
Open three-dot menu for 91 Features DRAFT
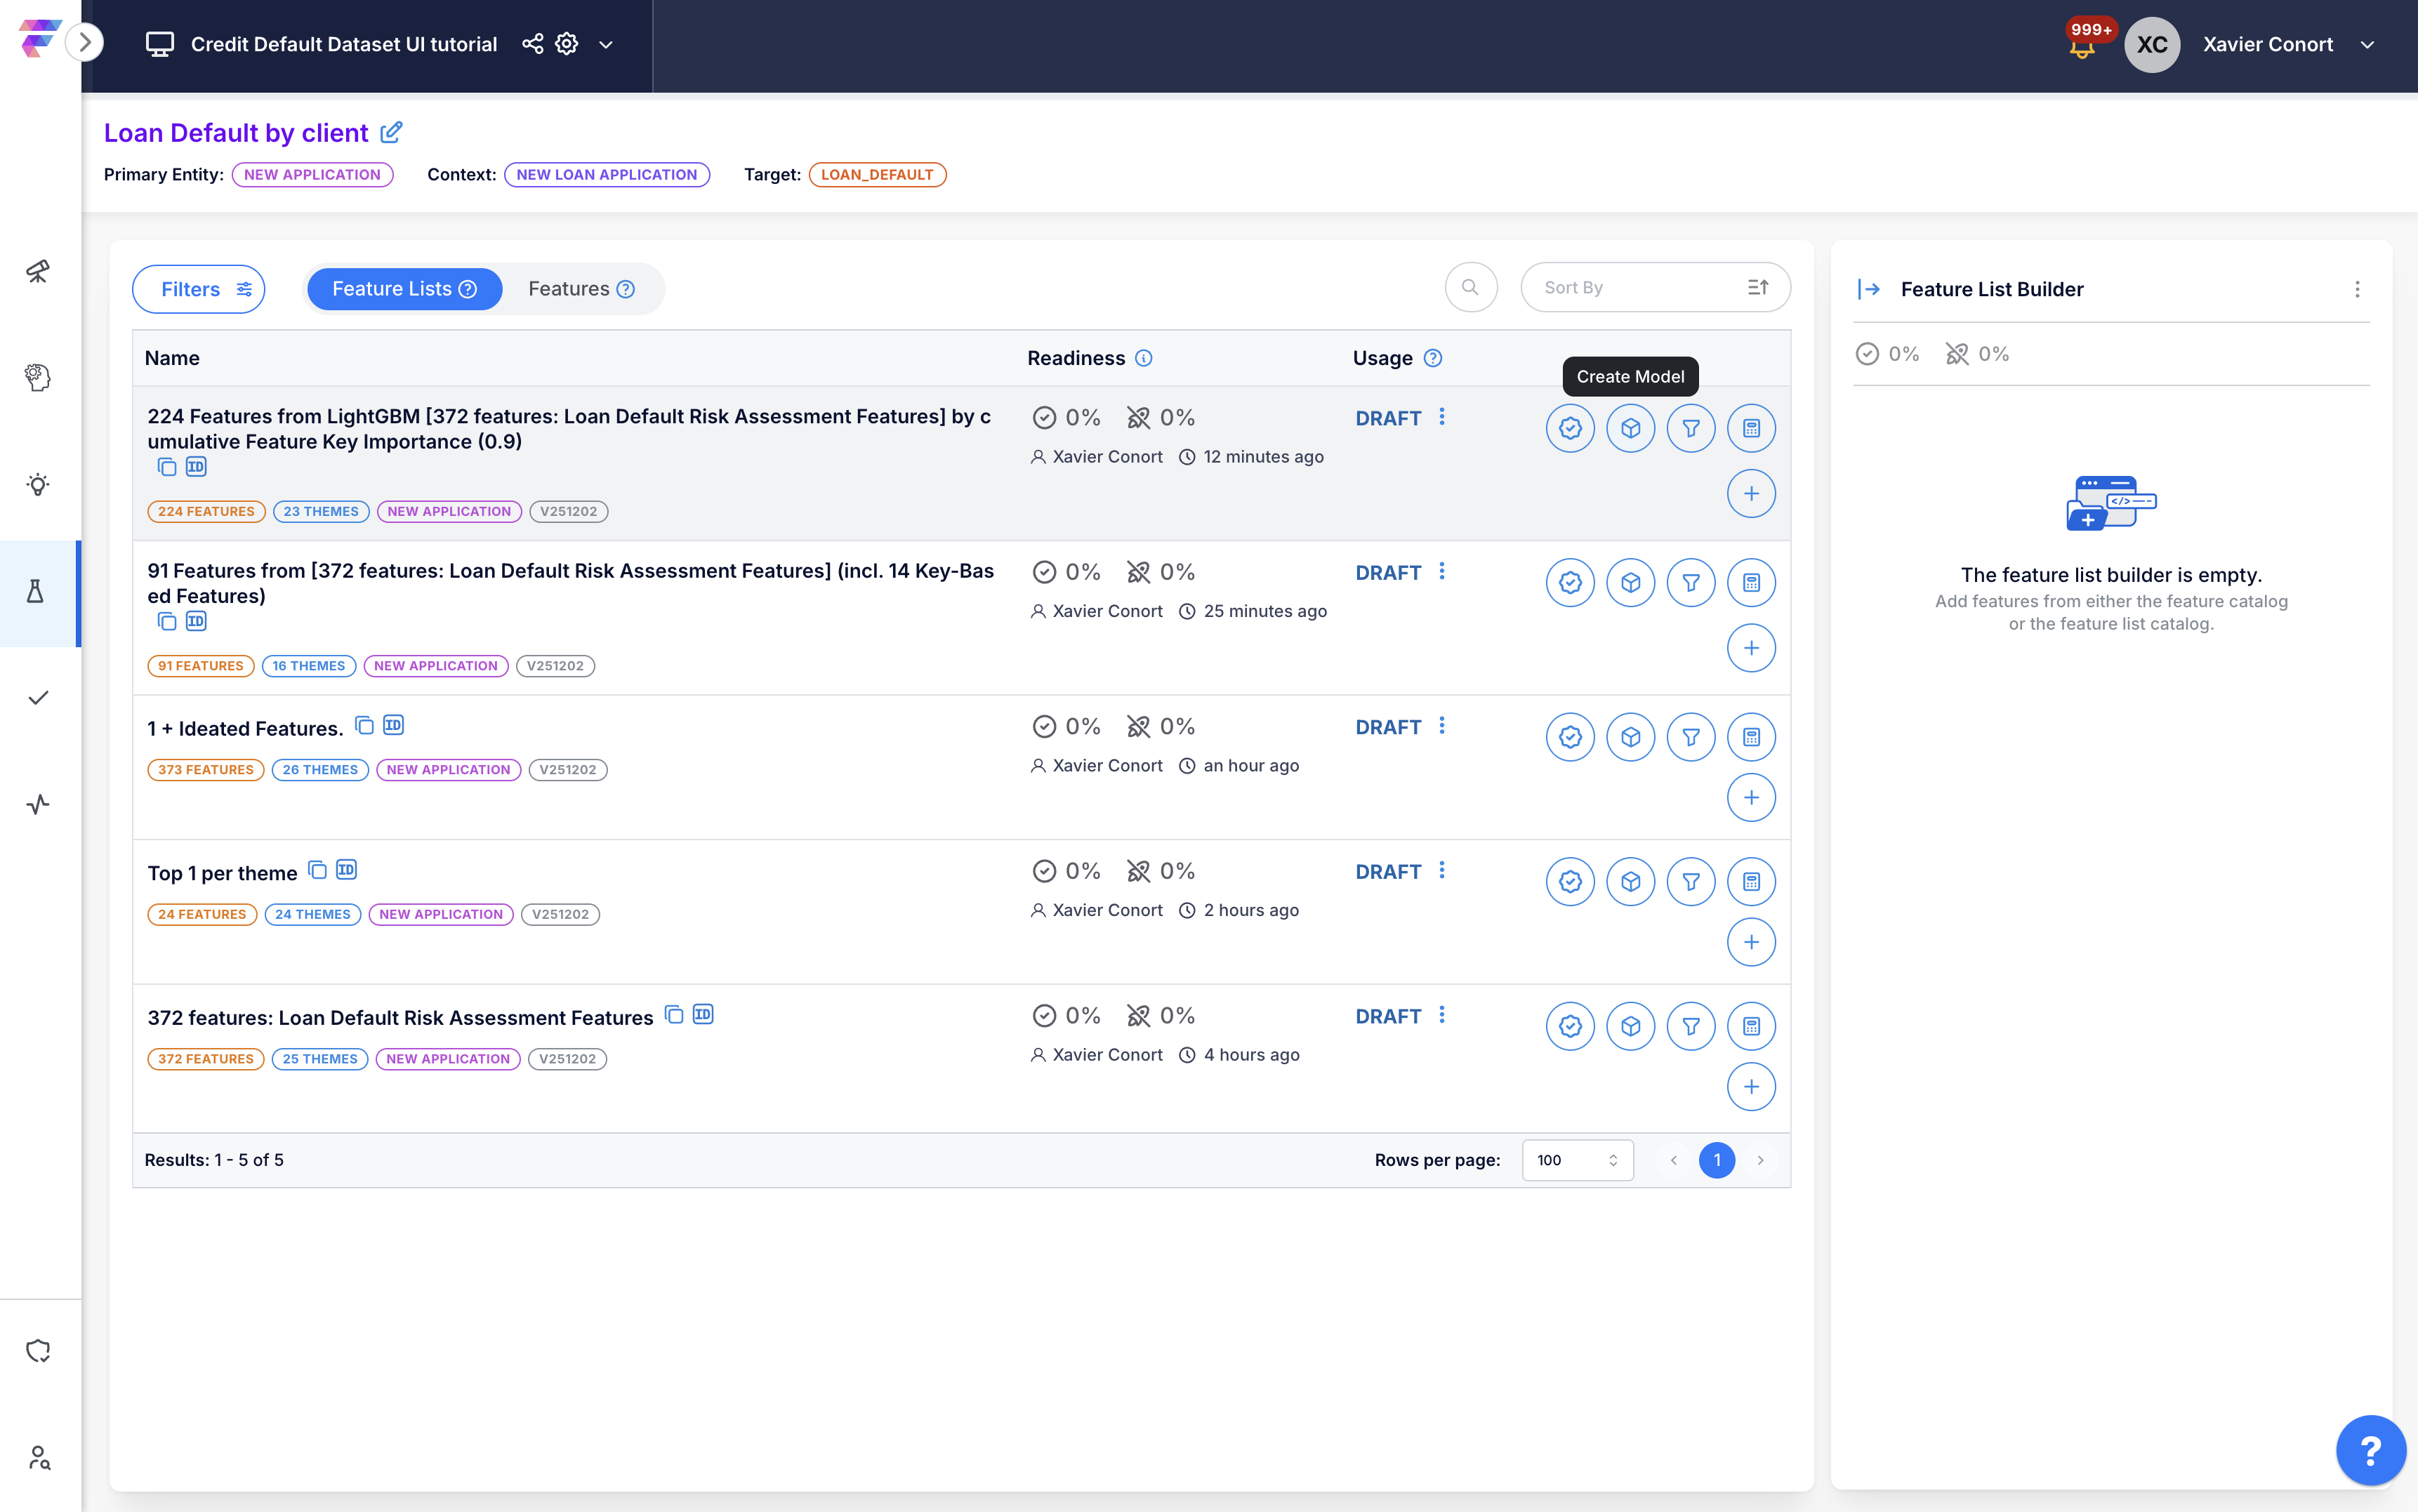pos(1441,571)
